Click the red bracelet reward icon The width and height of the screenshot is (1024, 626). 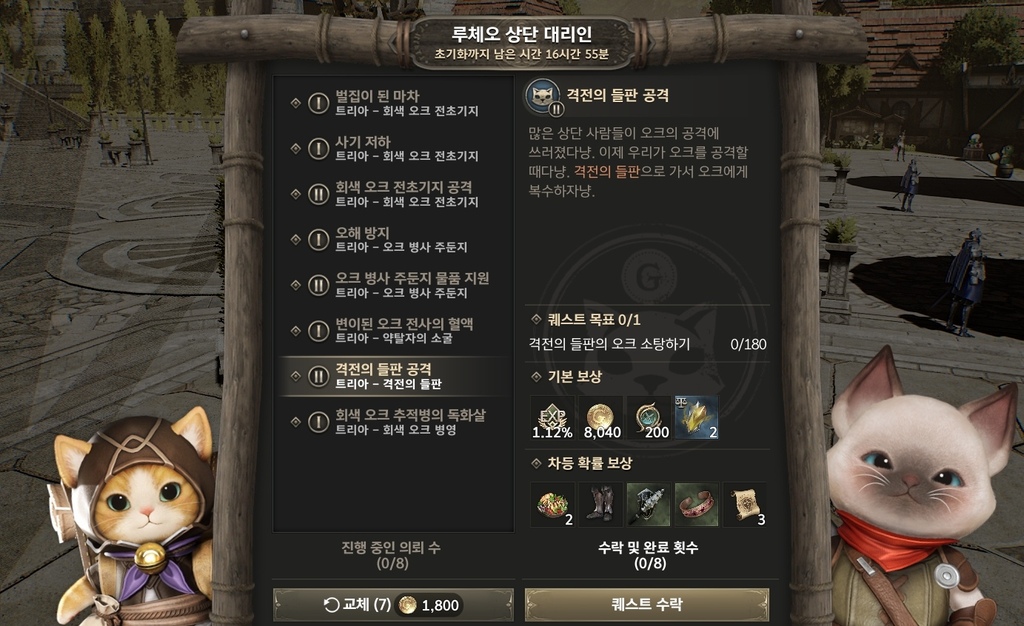click(x=697, y=505)
